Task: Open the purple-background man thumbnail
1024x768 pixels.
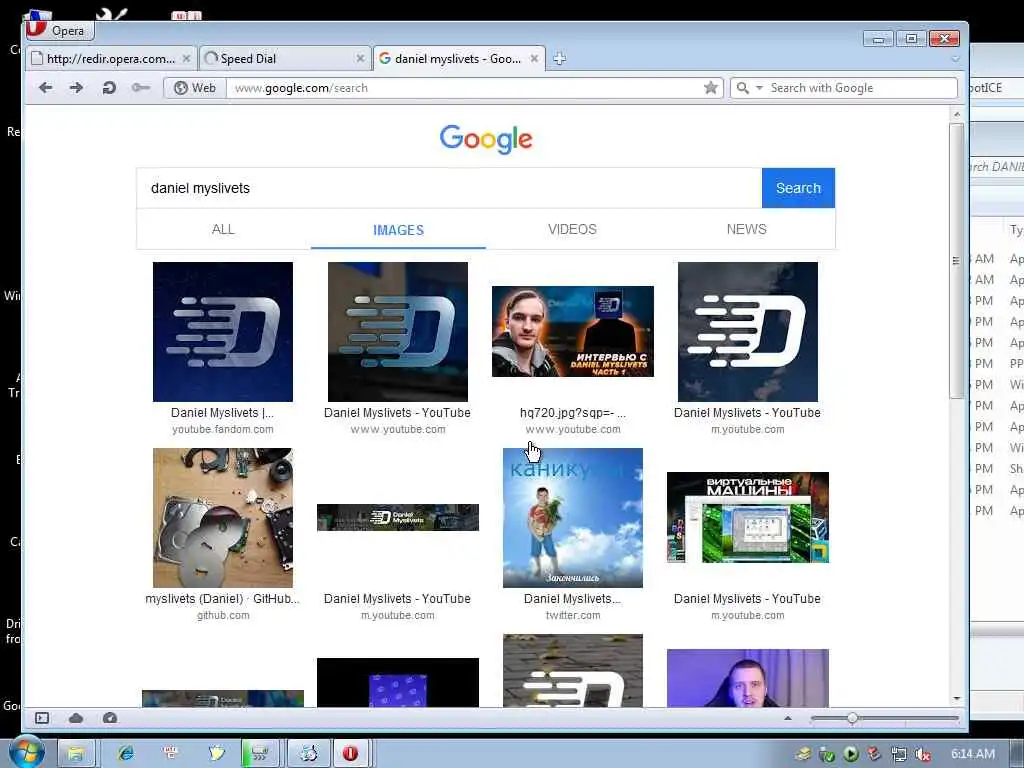Action: [748, 678]
